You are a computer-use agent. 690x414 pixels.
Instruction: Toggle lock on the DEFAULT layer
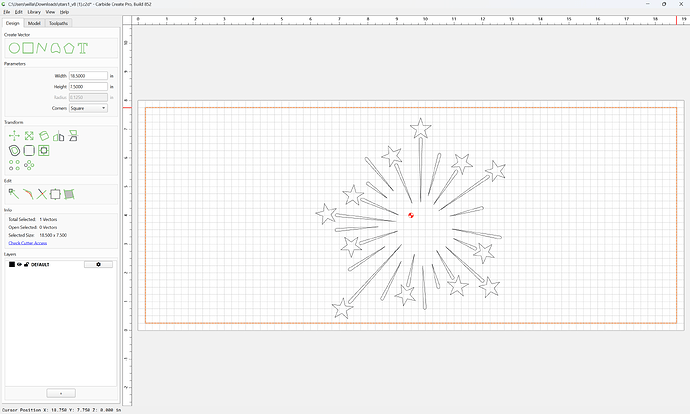pyautogui.click(x=26, y=264)
